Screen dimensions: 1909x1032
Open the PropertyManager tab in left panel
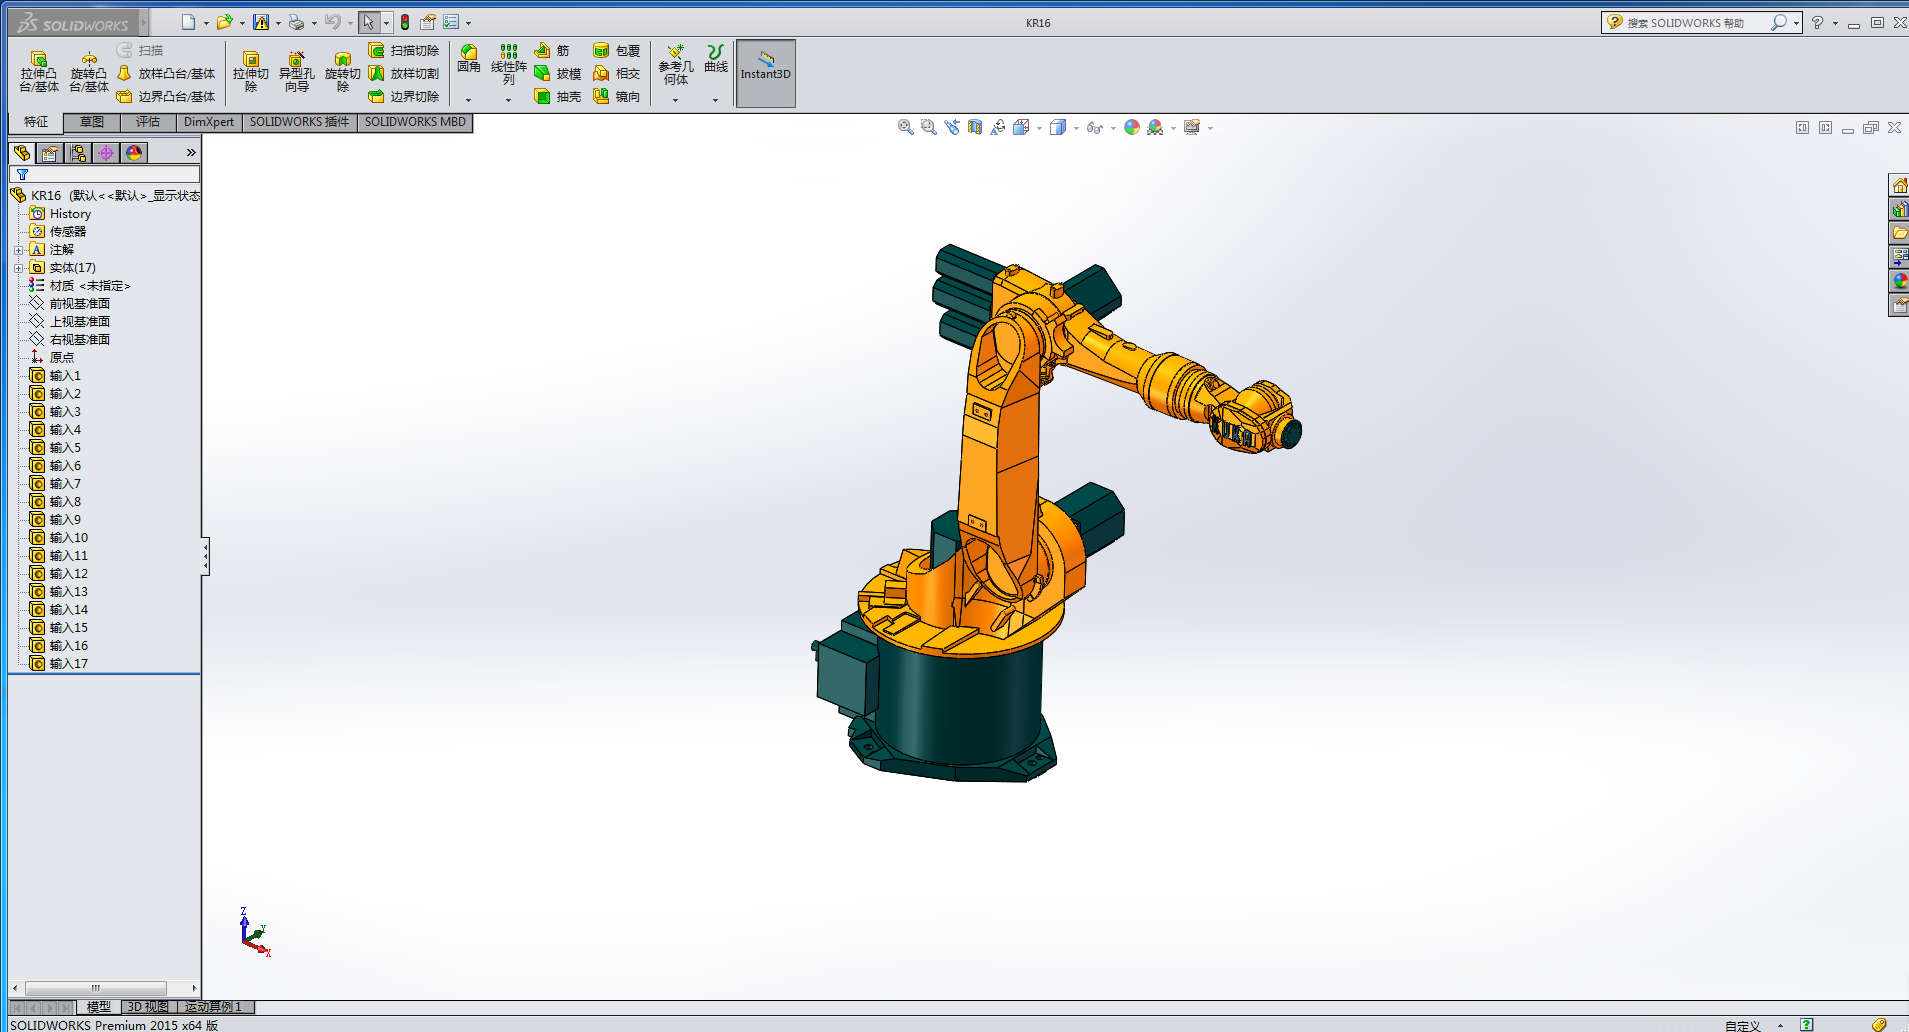[50, 153]
